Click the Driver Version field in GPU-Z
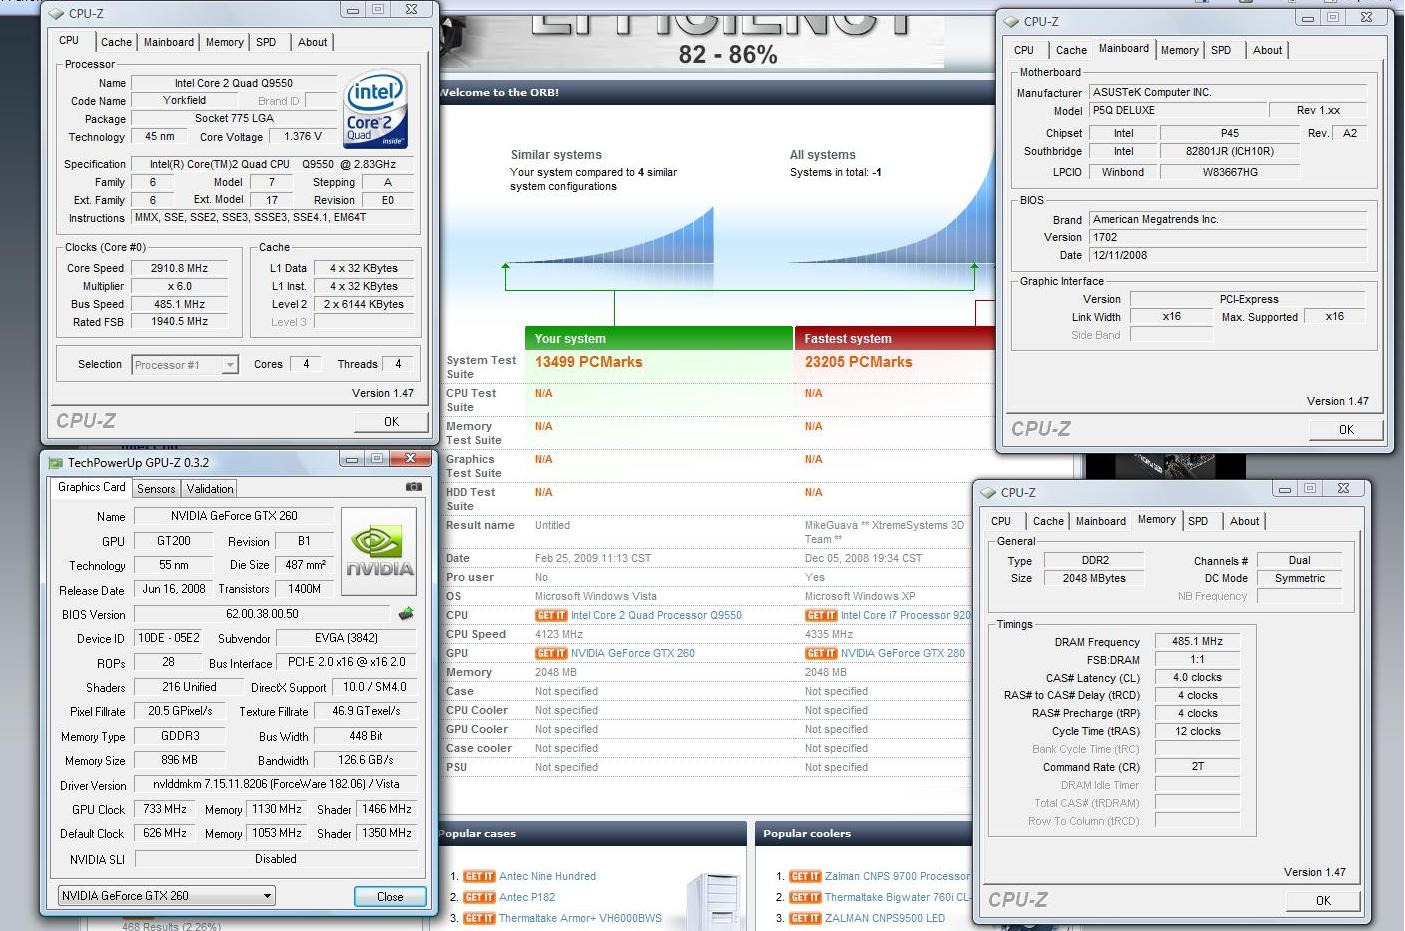 click(276, 785)
